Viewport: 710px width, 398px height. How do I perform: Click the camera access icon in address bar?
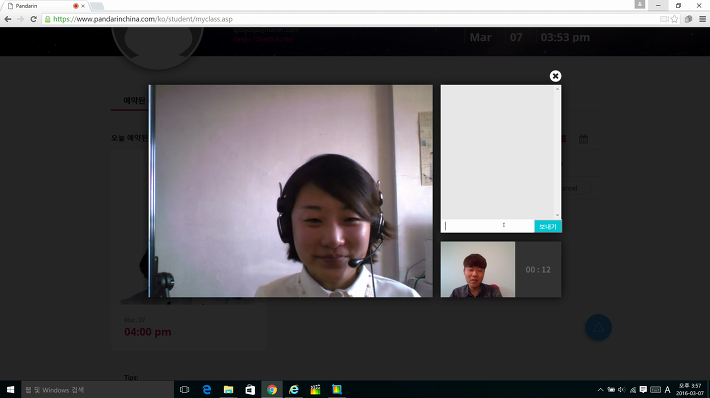click(664, 19)
